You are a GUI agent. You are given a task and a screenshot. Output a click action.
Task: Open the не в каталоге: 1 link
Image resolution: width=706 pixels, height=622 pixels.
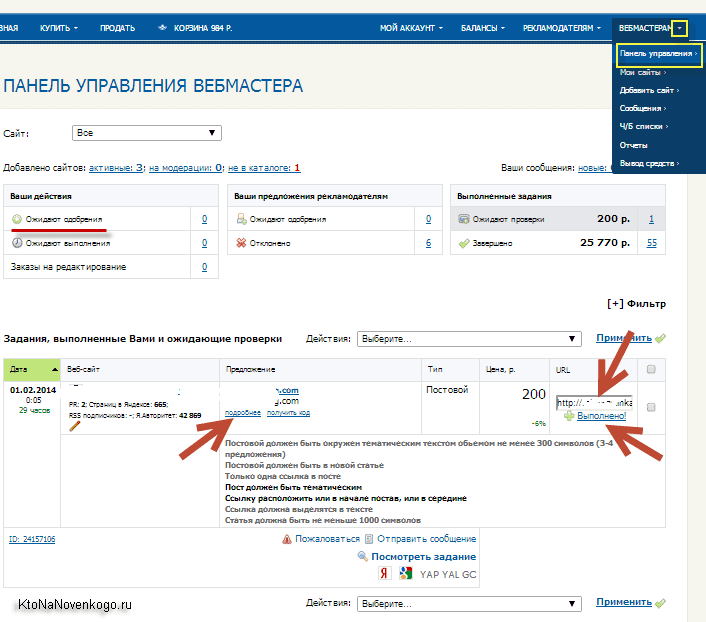(x=264, y=168)
